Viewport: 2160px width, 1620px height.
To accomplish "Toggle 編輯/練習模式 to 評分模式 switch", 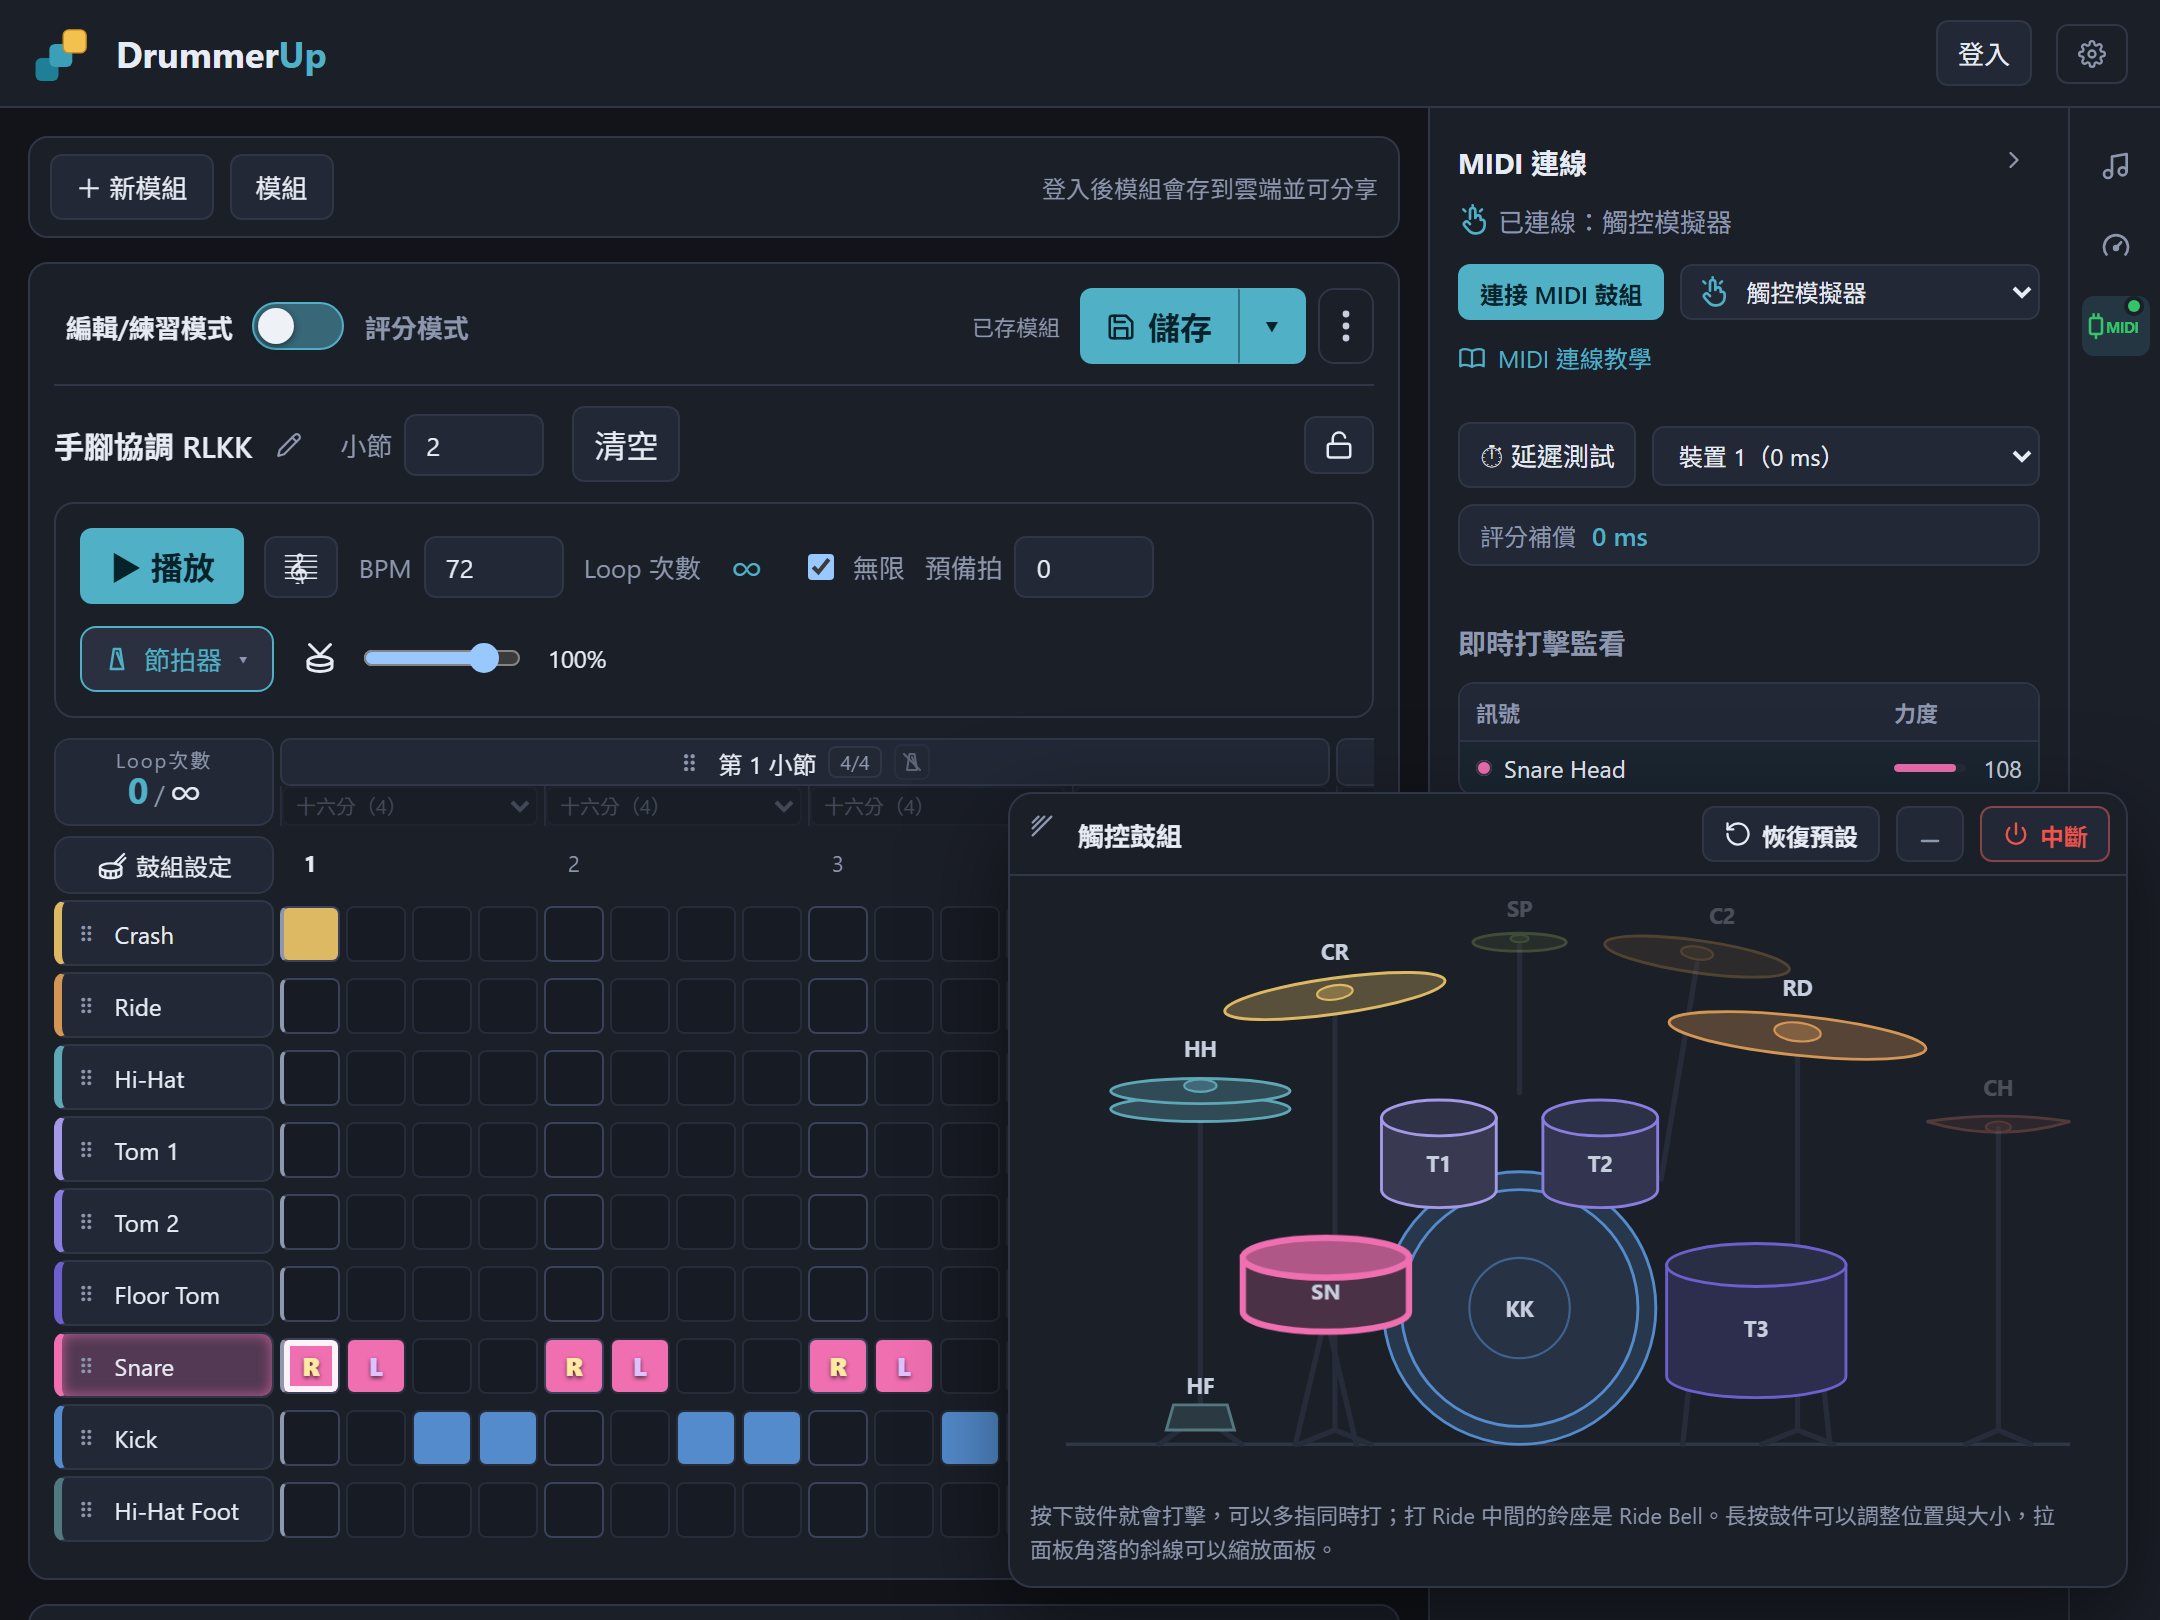I will 297,327.
